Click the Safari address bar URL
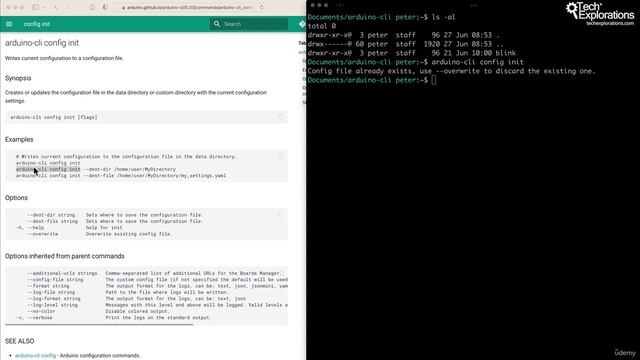Viewport: 640px width, 360px height. pos(190,7)
